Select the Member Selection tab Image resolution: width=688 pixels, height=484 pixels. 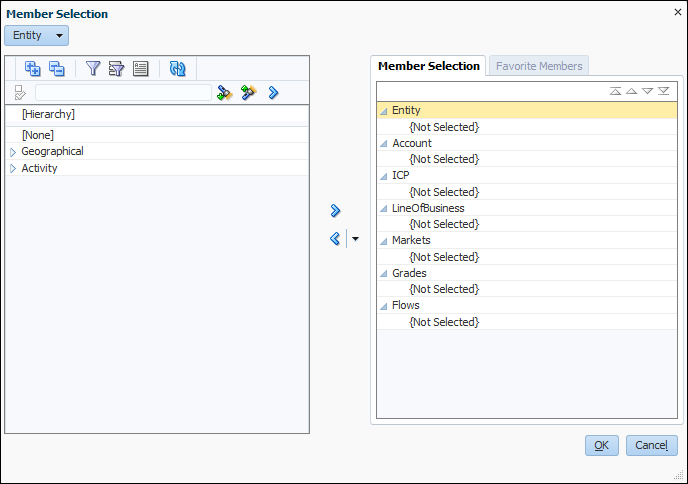[x=428, y=66]
